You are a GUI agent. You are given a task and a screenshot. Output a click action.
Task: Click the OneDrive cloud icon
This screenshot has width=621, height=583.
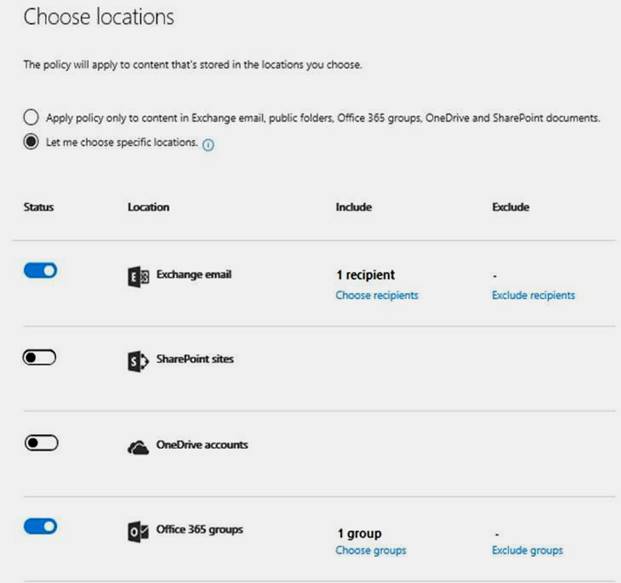coord(138,446)
